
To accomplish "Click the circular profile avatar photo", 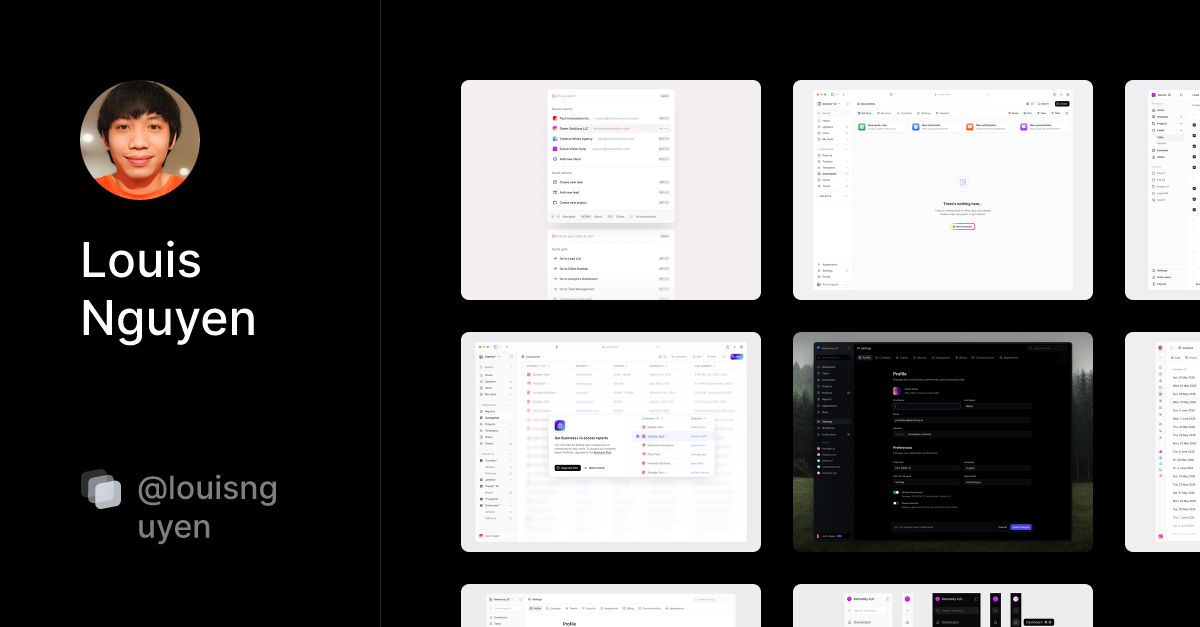I will click(140, 140).
